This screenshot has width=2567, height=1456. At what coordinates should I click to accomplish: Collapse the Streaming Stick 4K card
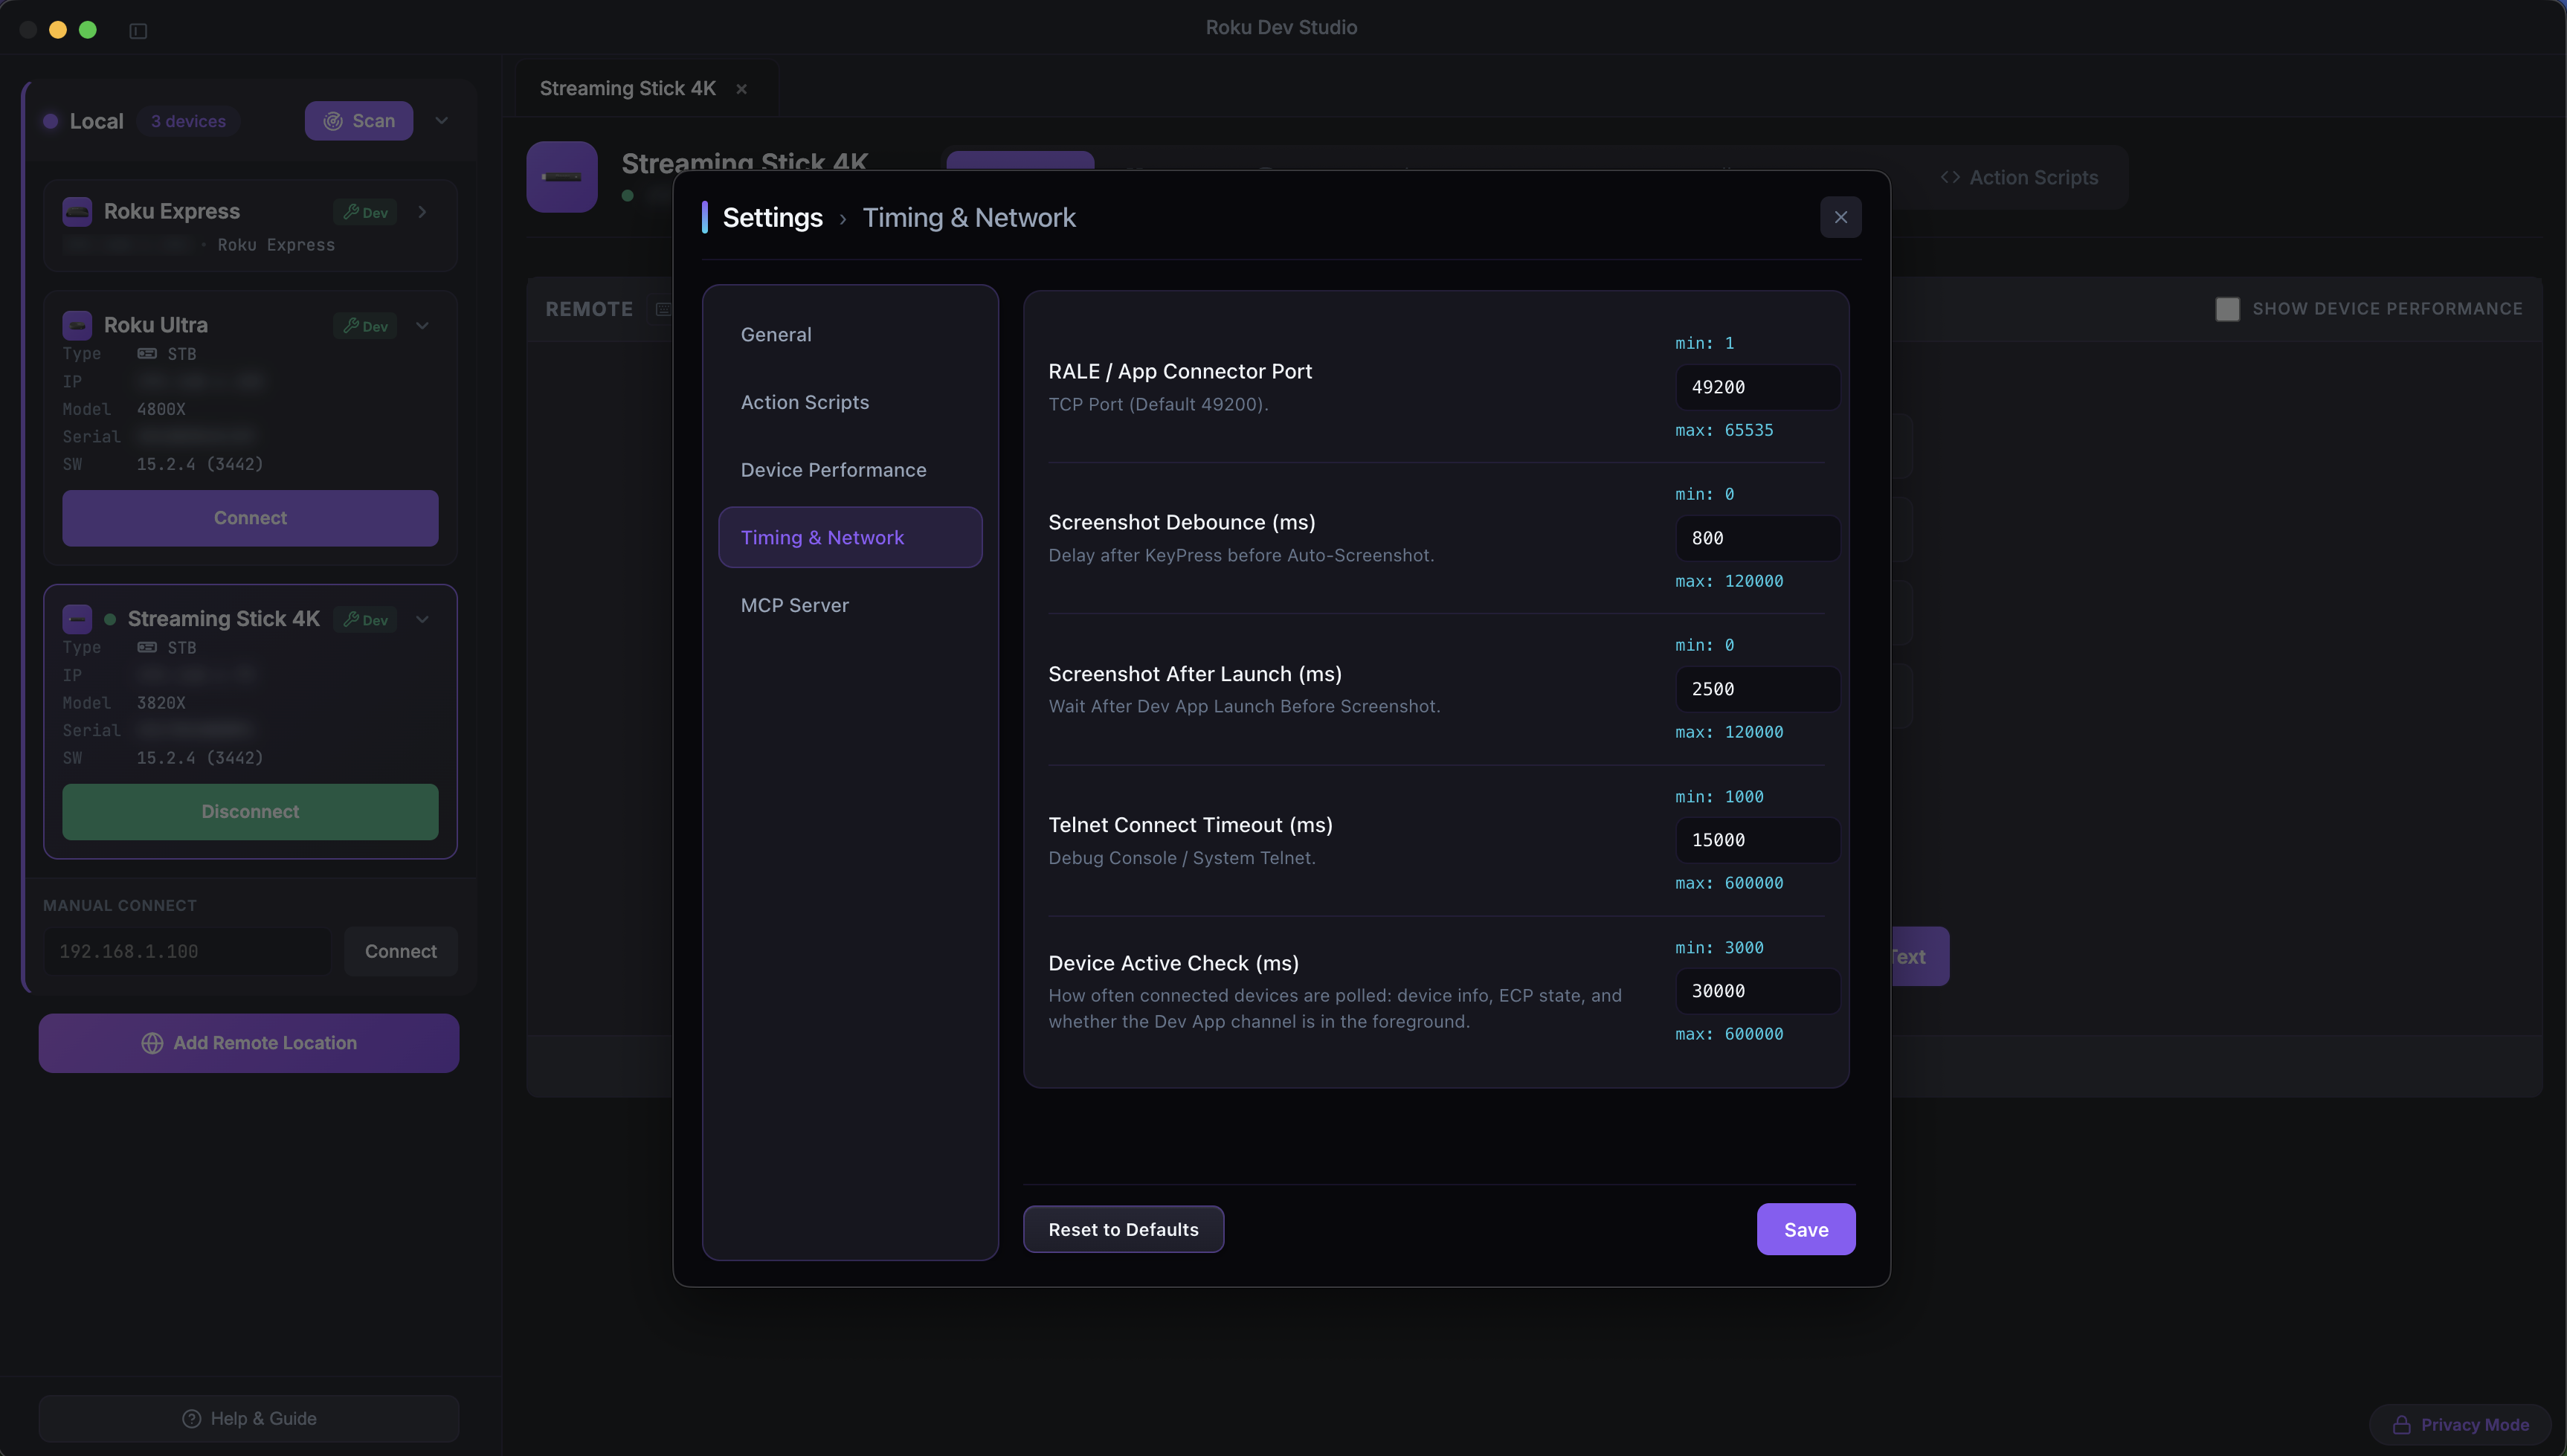(x=423, y=620)
